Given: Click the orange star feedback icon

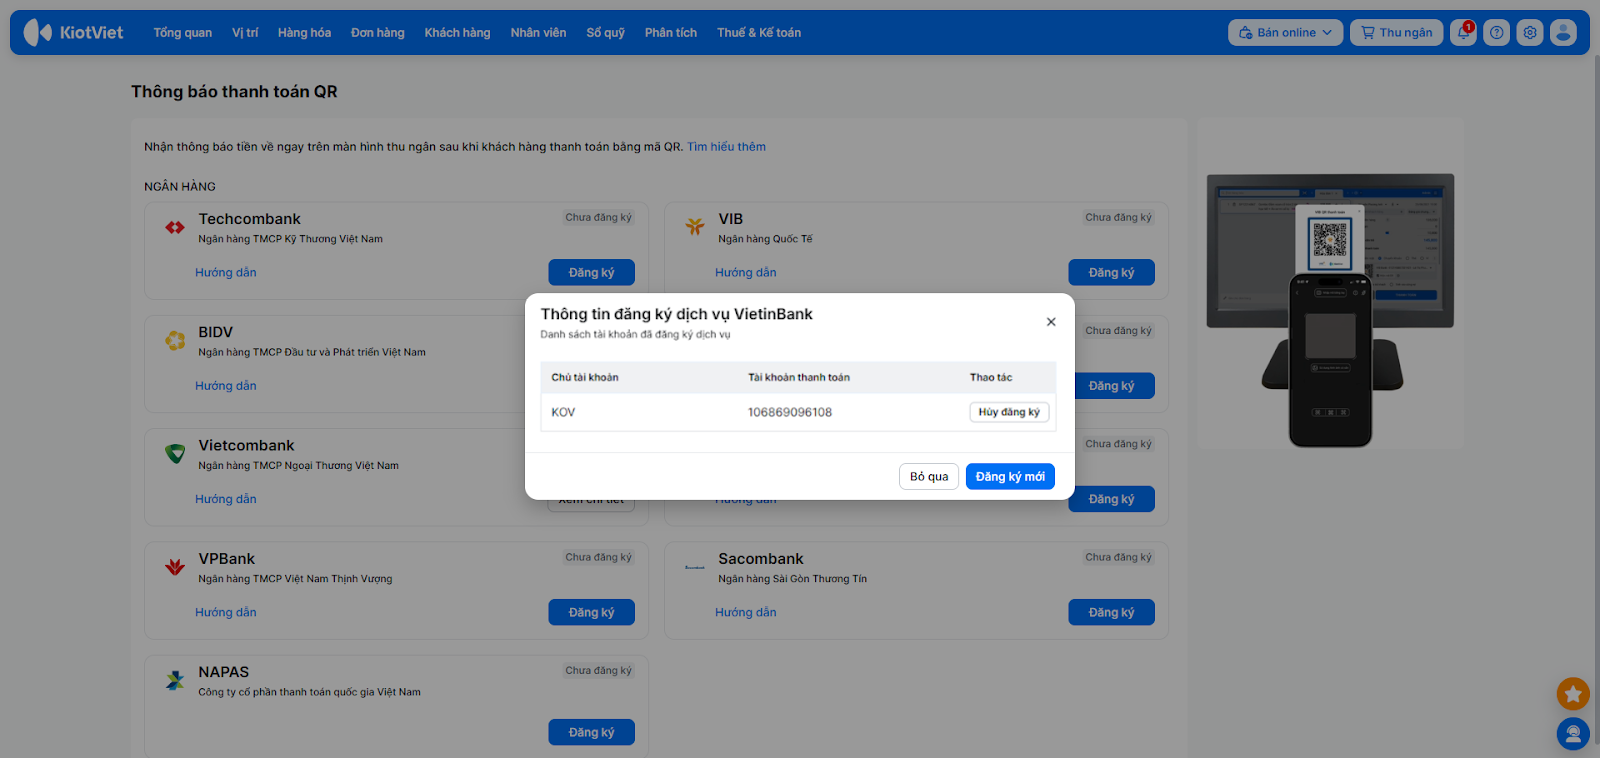Looking at the screenshot, I should (x=1573, y=693).
